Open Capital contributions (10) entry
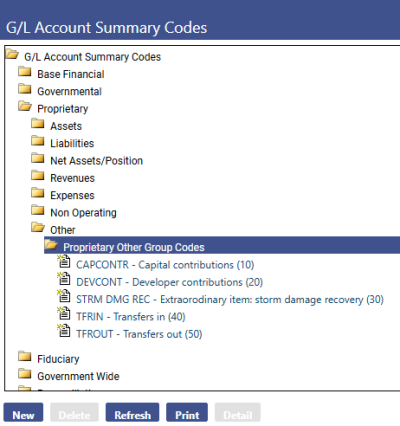 (x=165, y=265)
